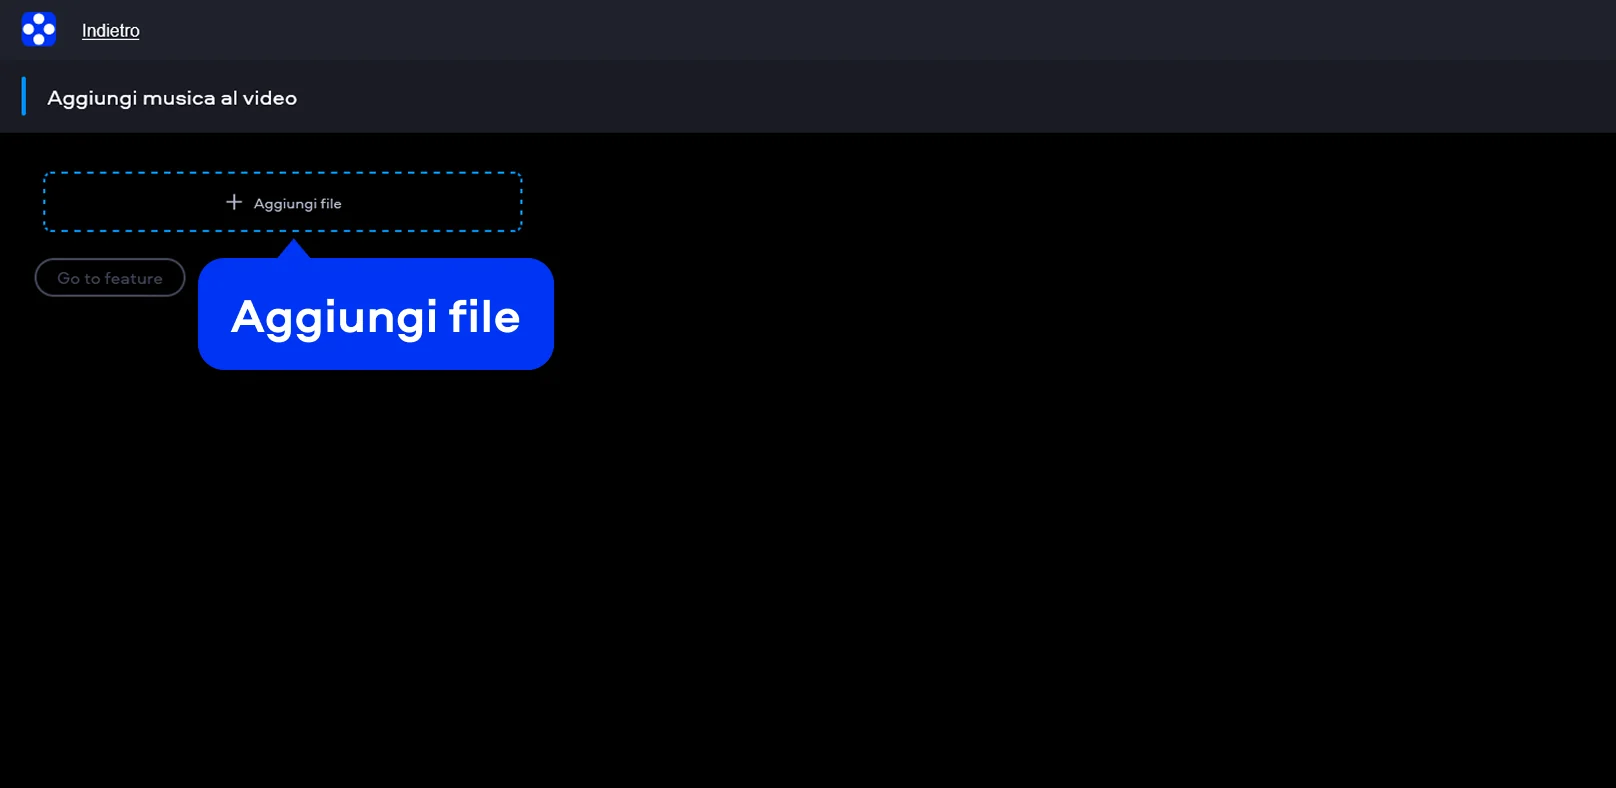Click the word 'Aggiungi' in the blue bubble
This screenshot has height=788, width=1616.
tap(335, 319)
